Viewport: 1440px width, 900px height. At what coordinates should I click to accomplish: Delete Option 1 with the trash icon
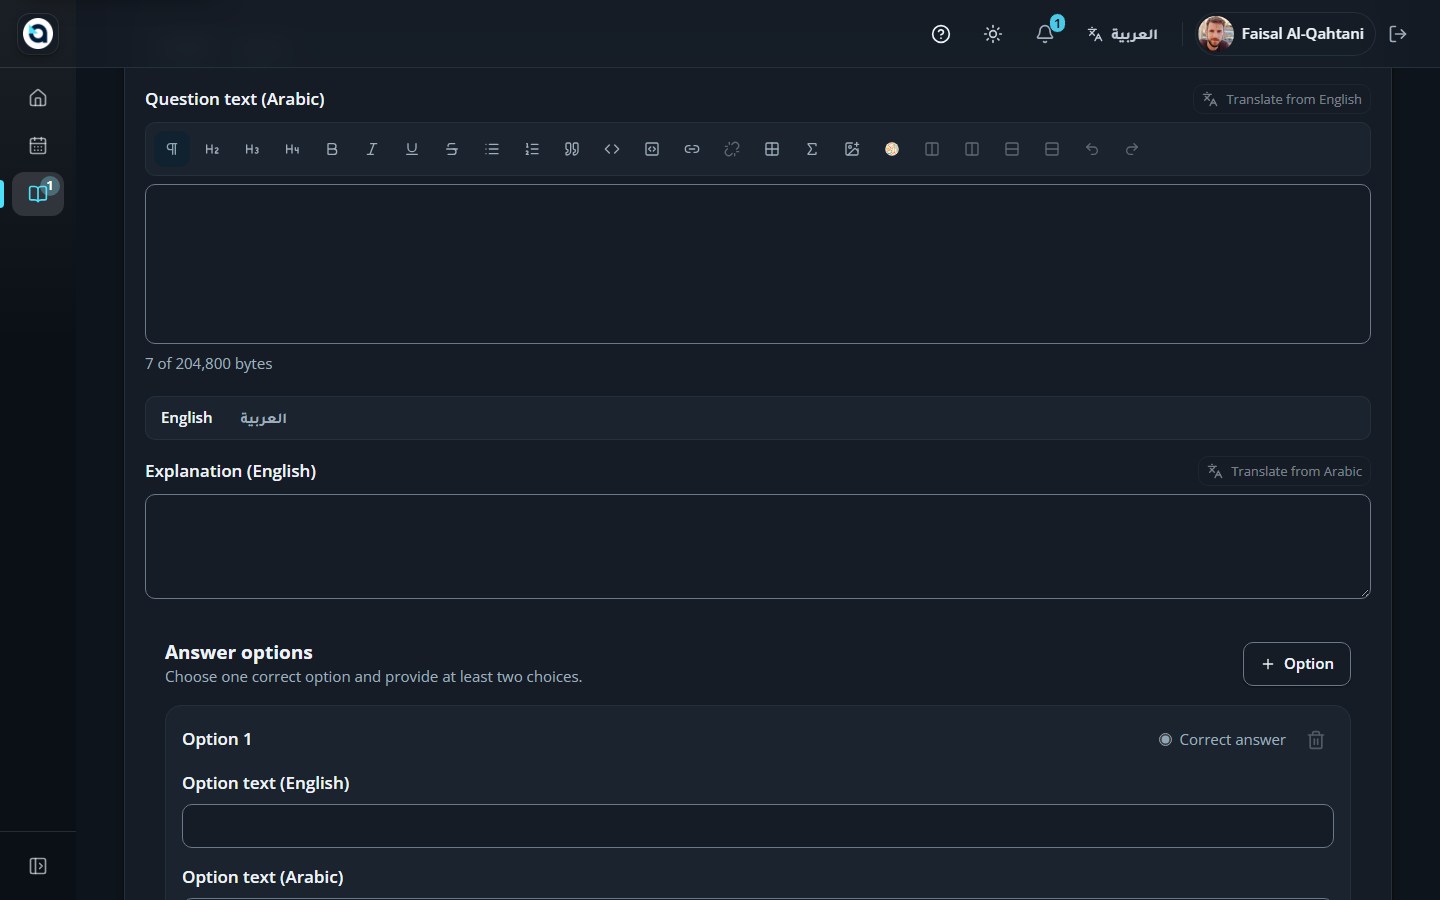tap(1316, 740)
